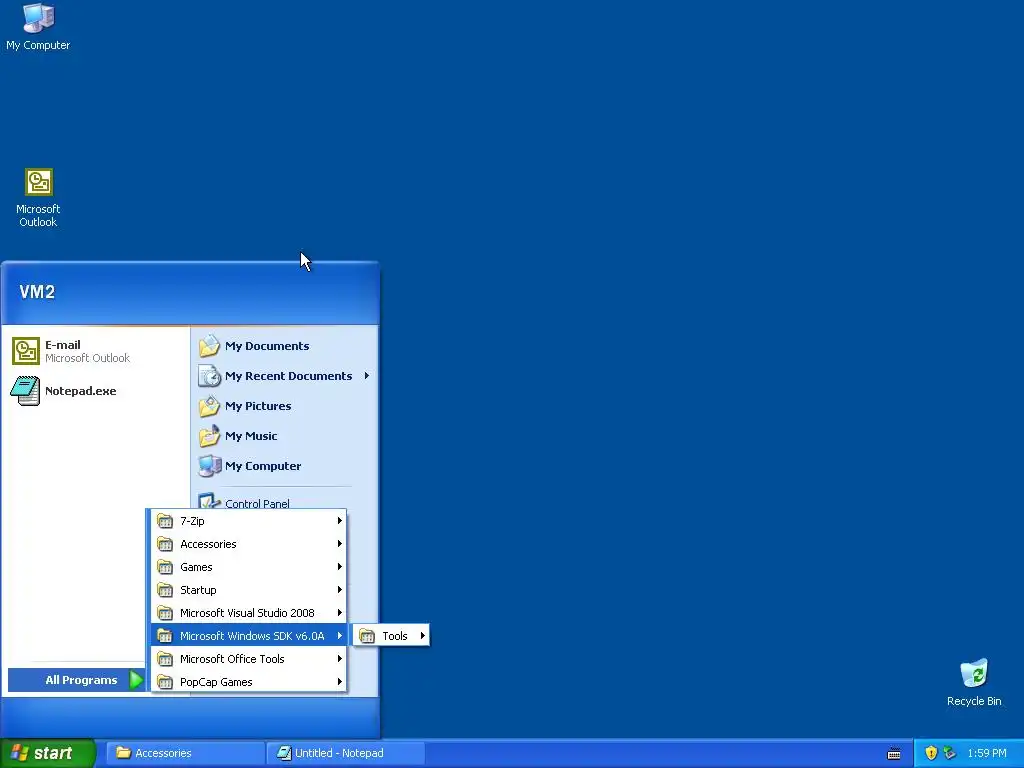Click the My Documents folder icon

point(210,345)
